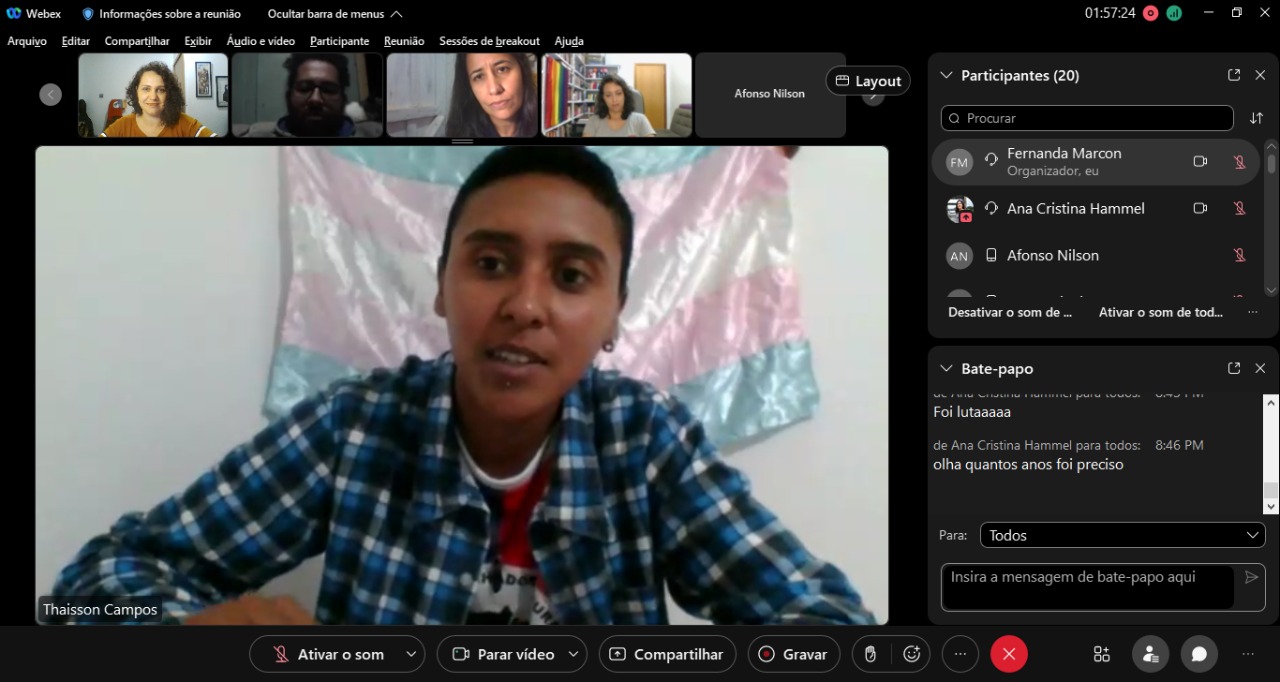Select the curly-haired woman's video thumbnail
This screenshot has height=682, width=1280.
tap(153, 95)
